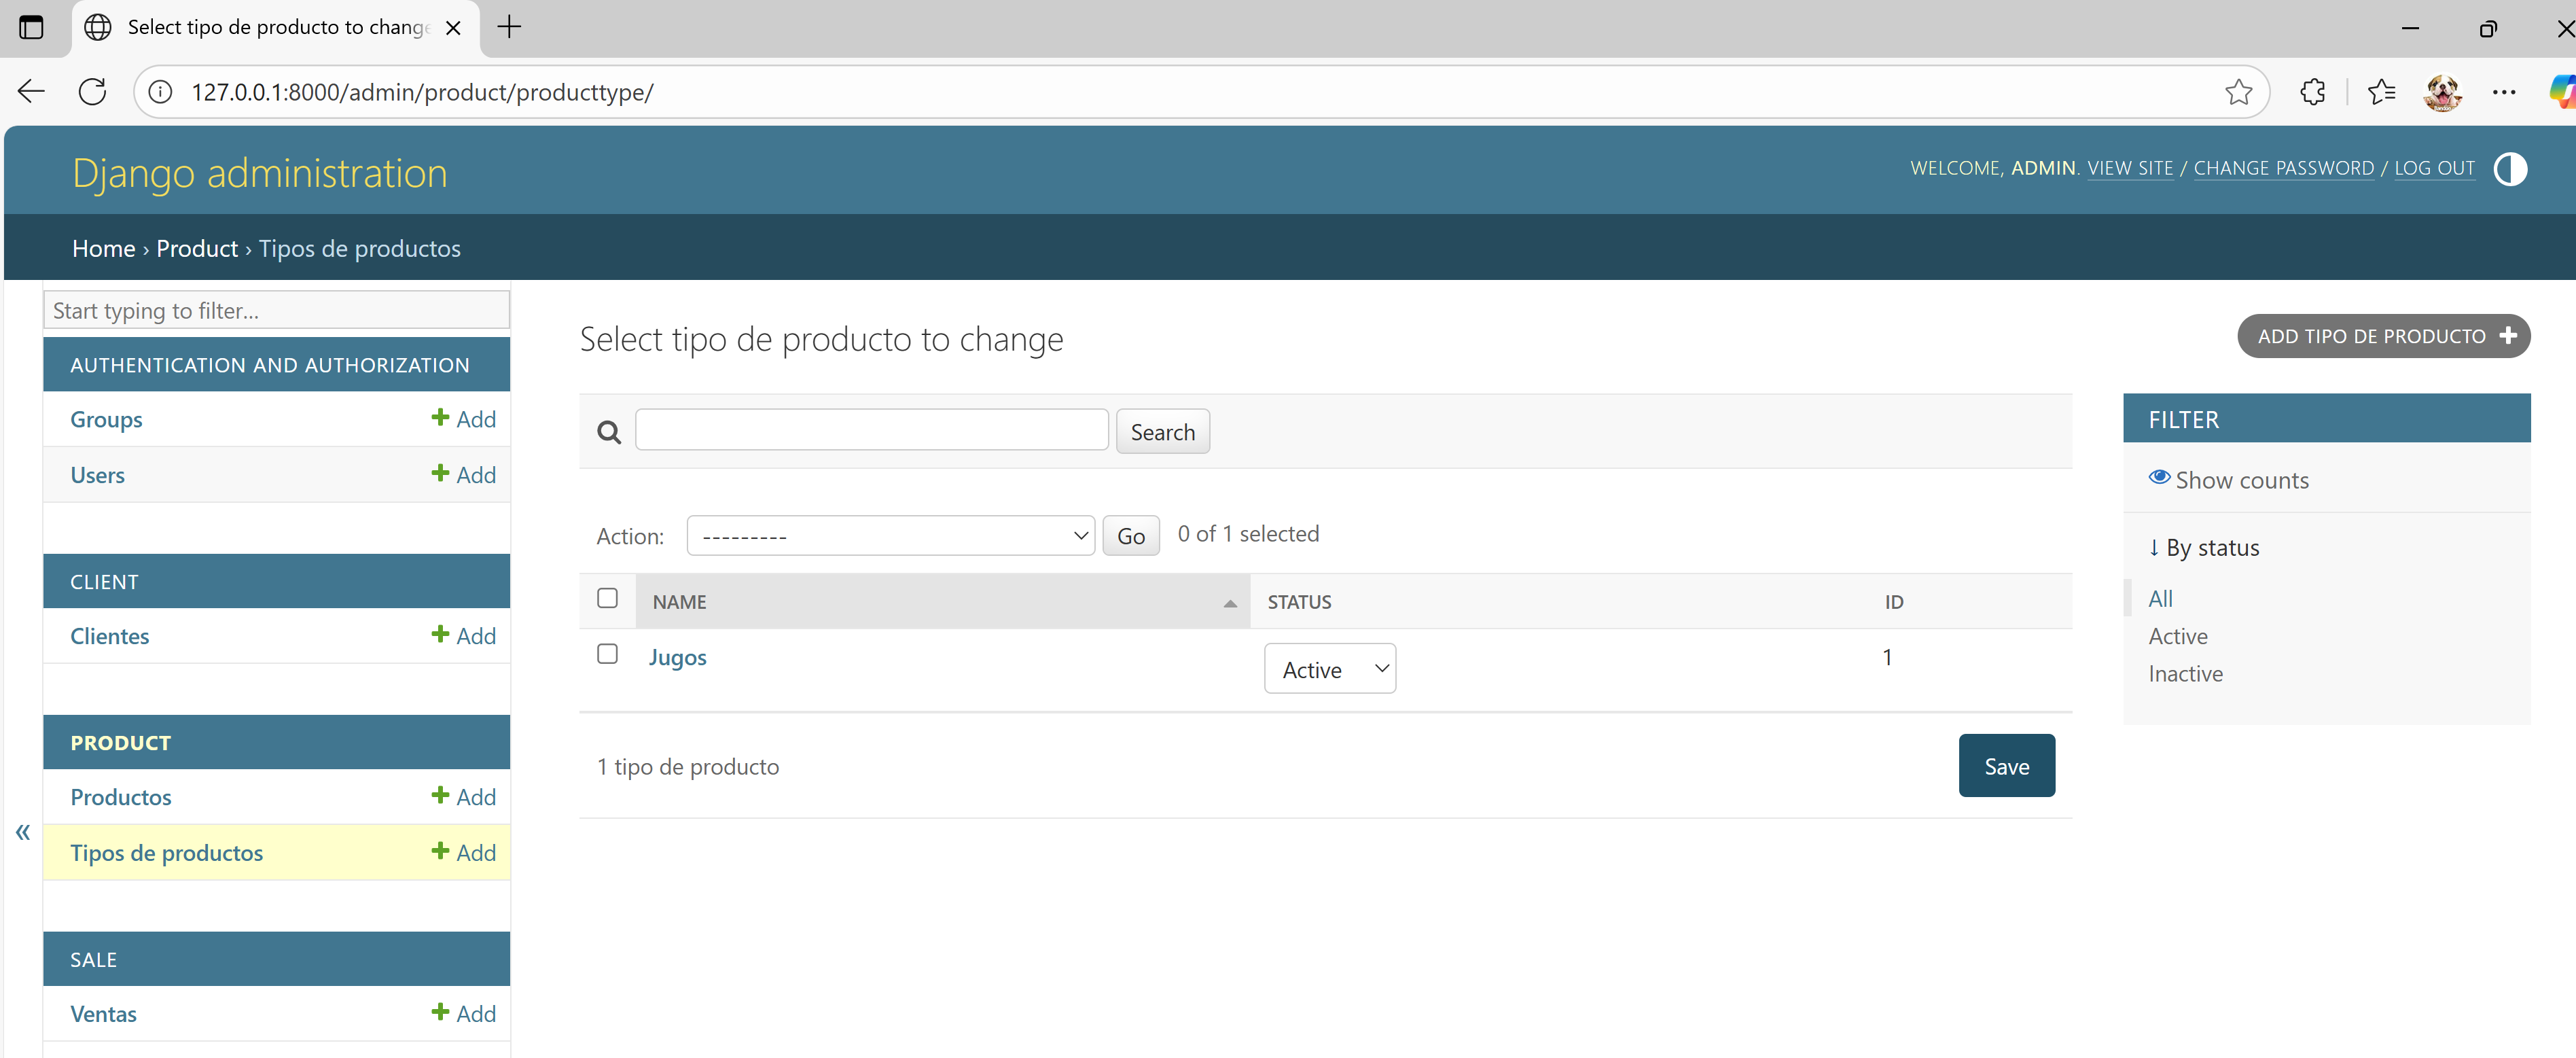Collapse the sidebar with double chevron

23,832
